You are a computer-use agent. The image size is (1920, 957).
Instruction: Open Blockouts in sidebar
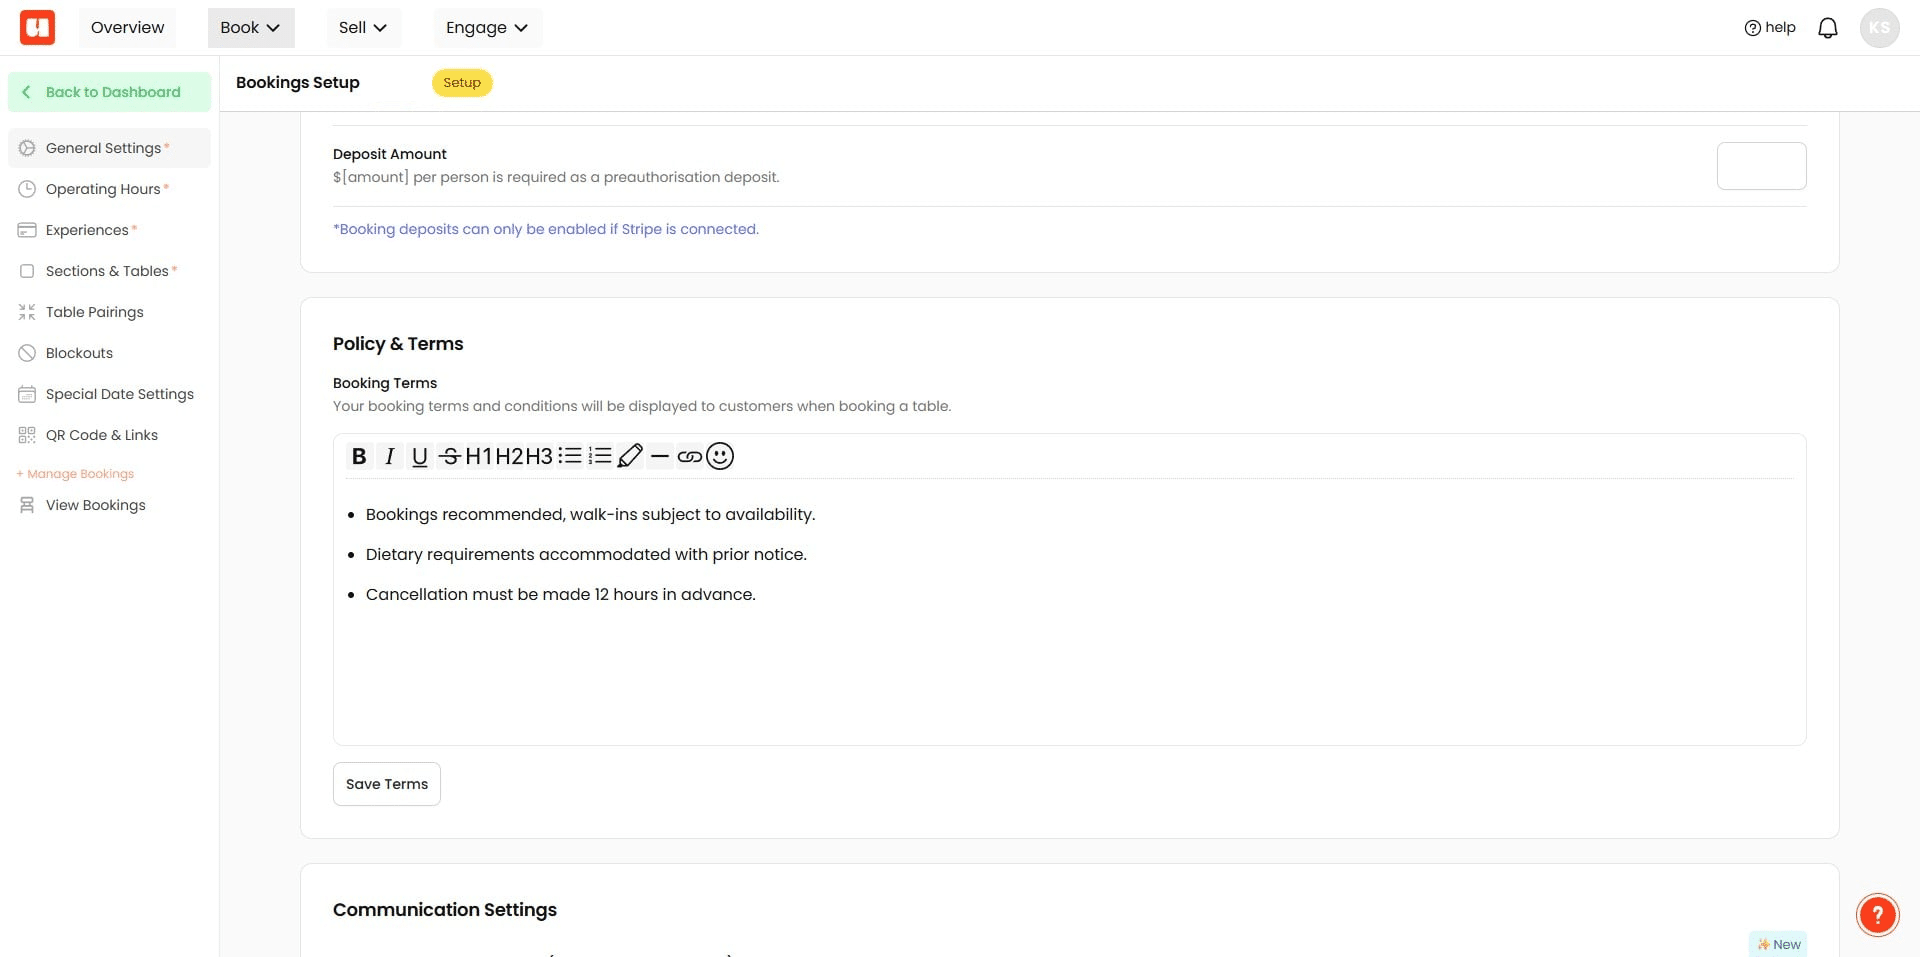(x=109, y=353)
